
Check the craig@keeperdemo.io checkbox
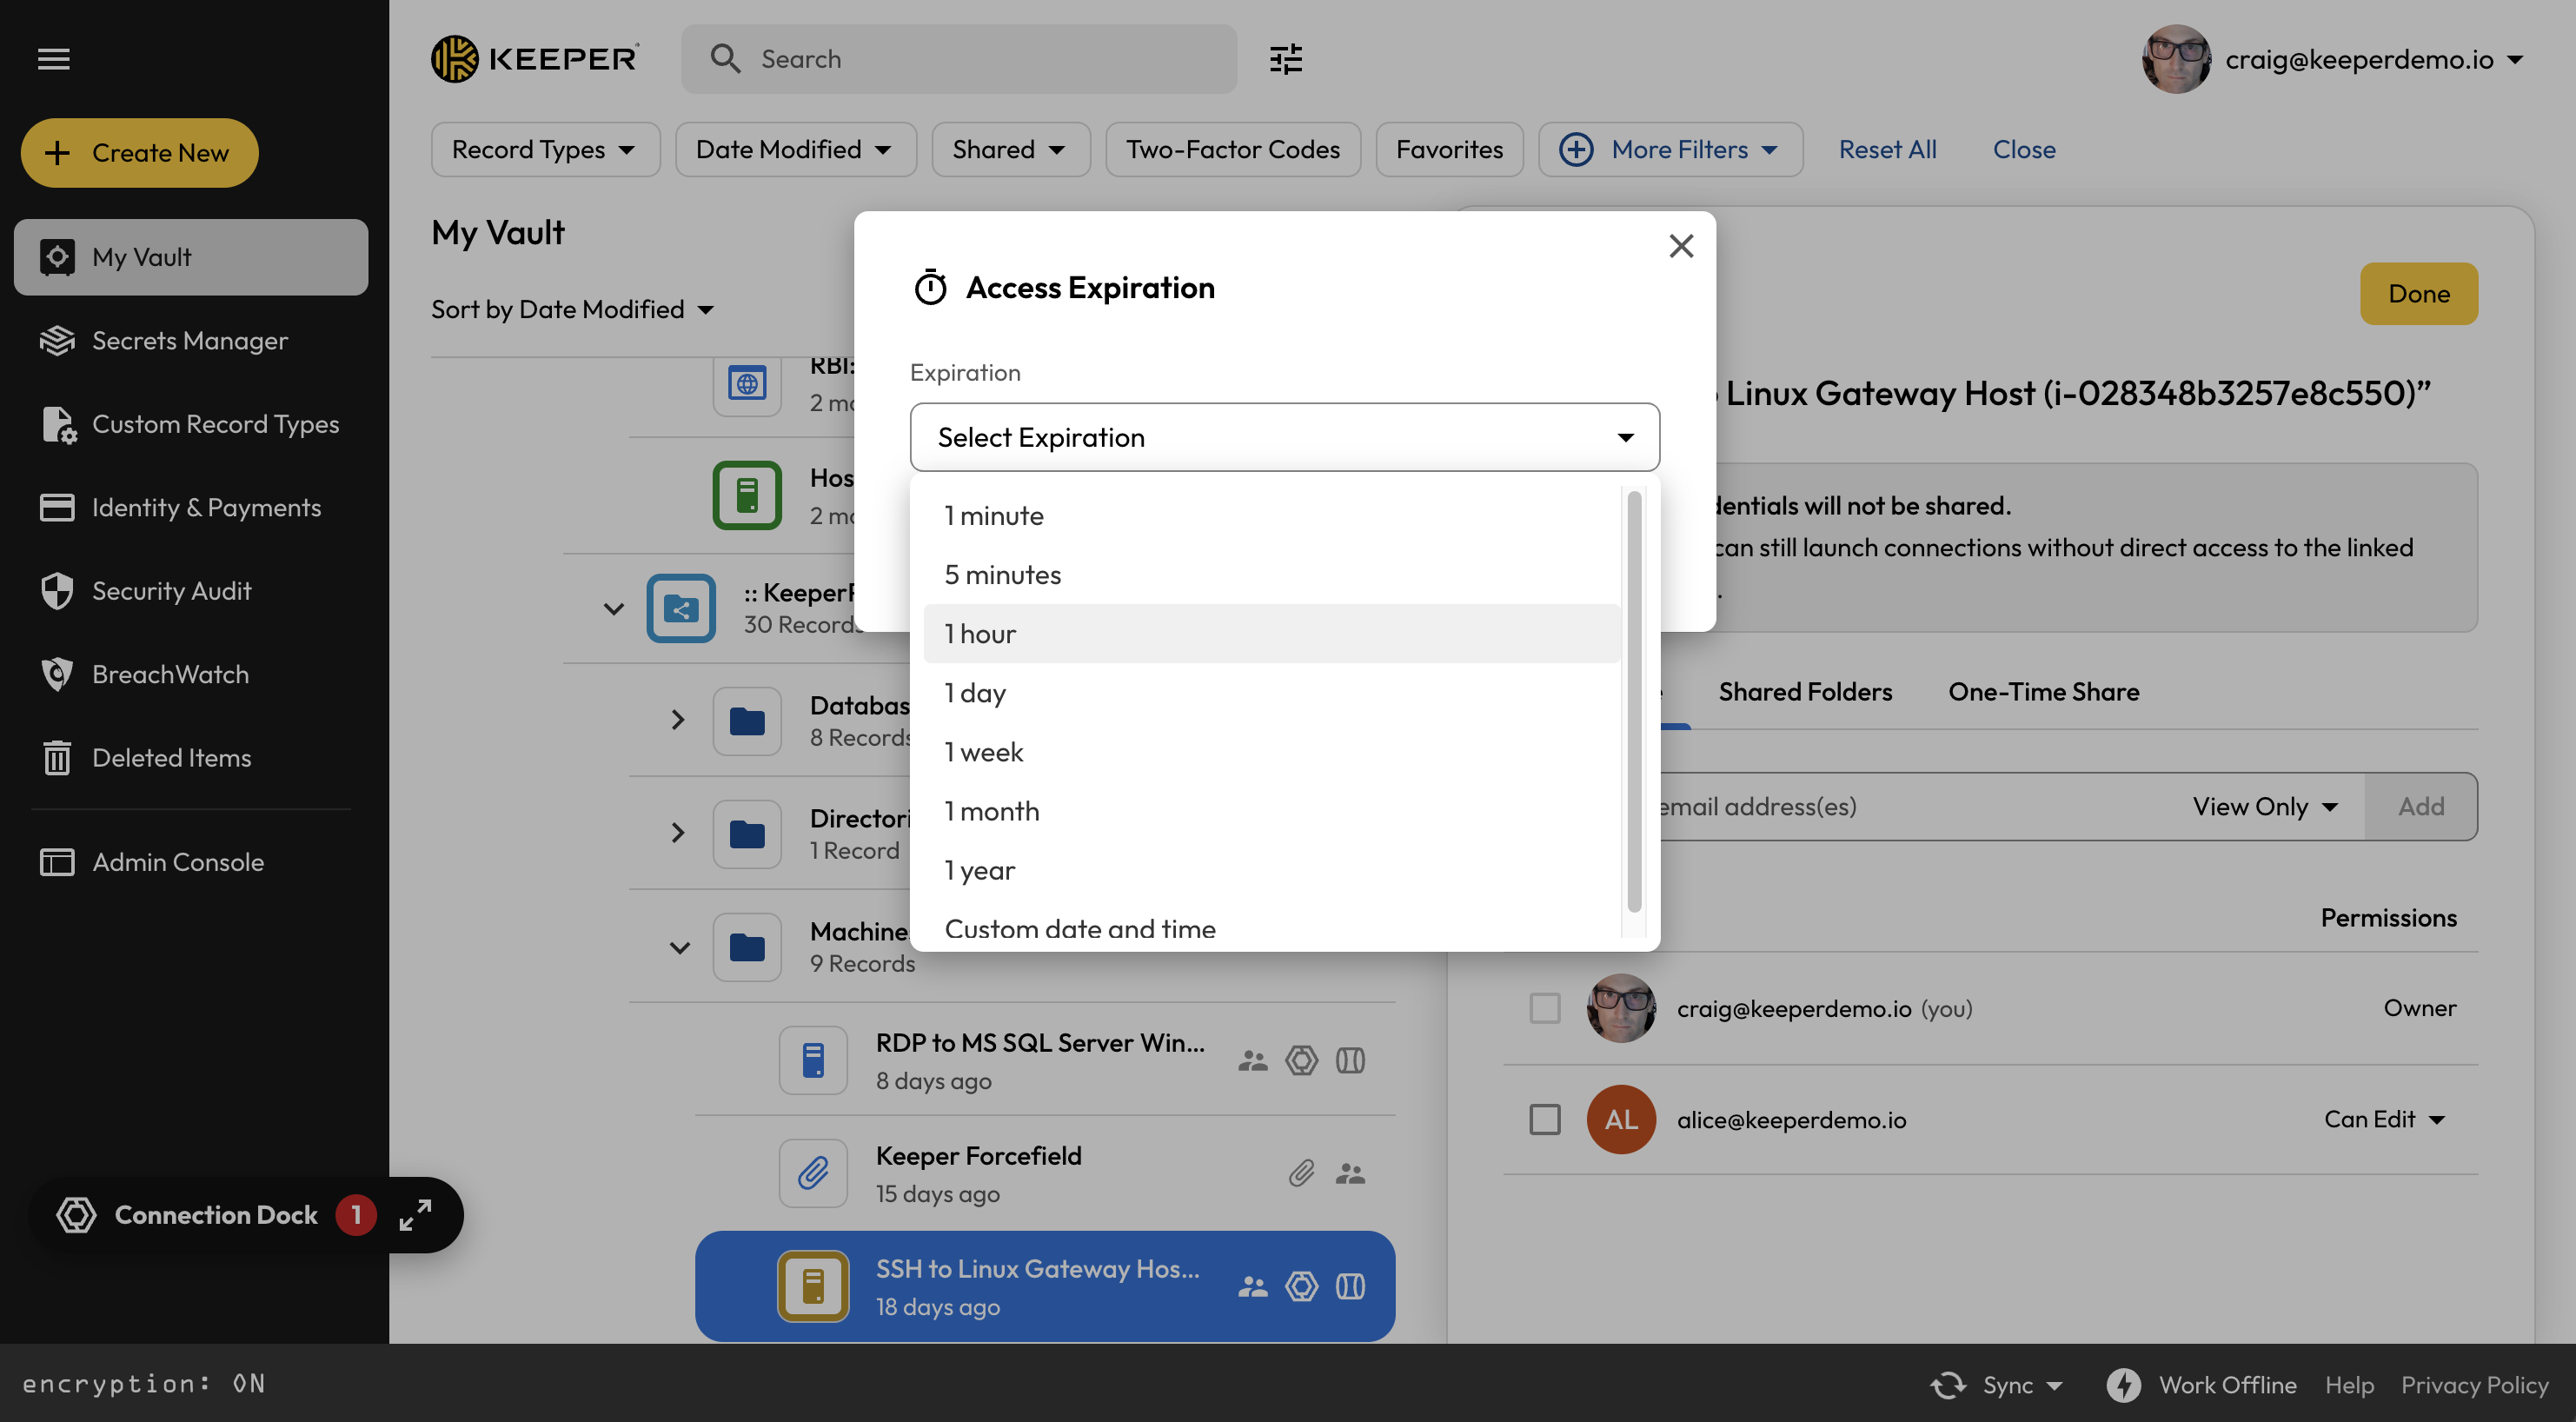[1544, 1007]
